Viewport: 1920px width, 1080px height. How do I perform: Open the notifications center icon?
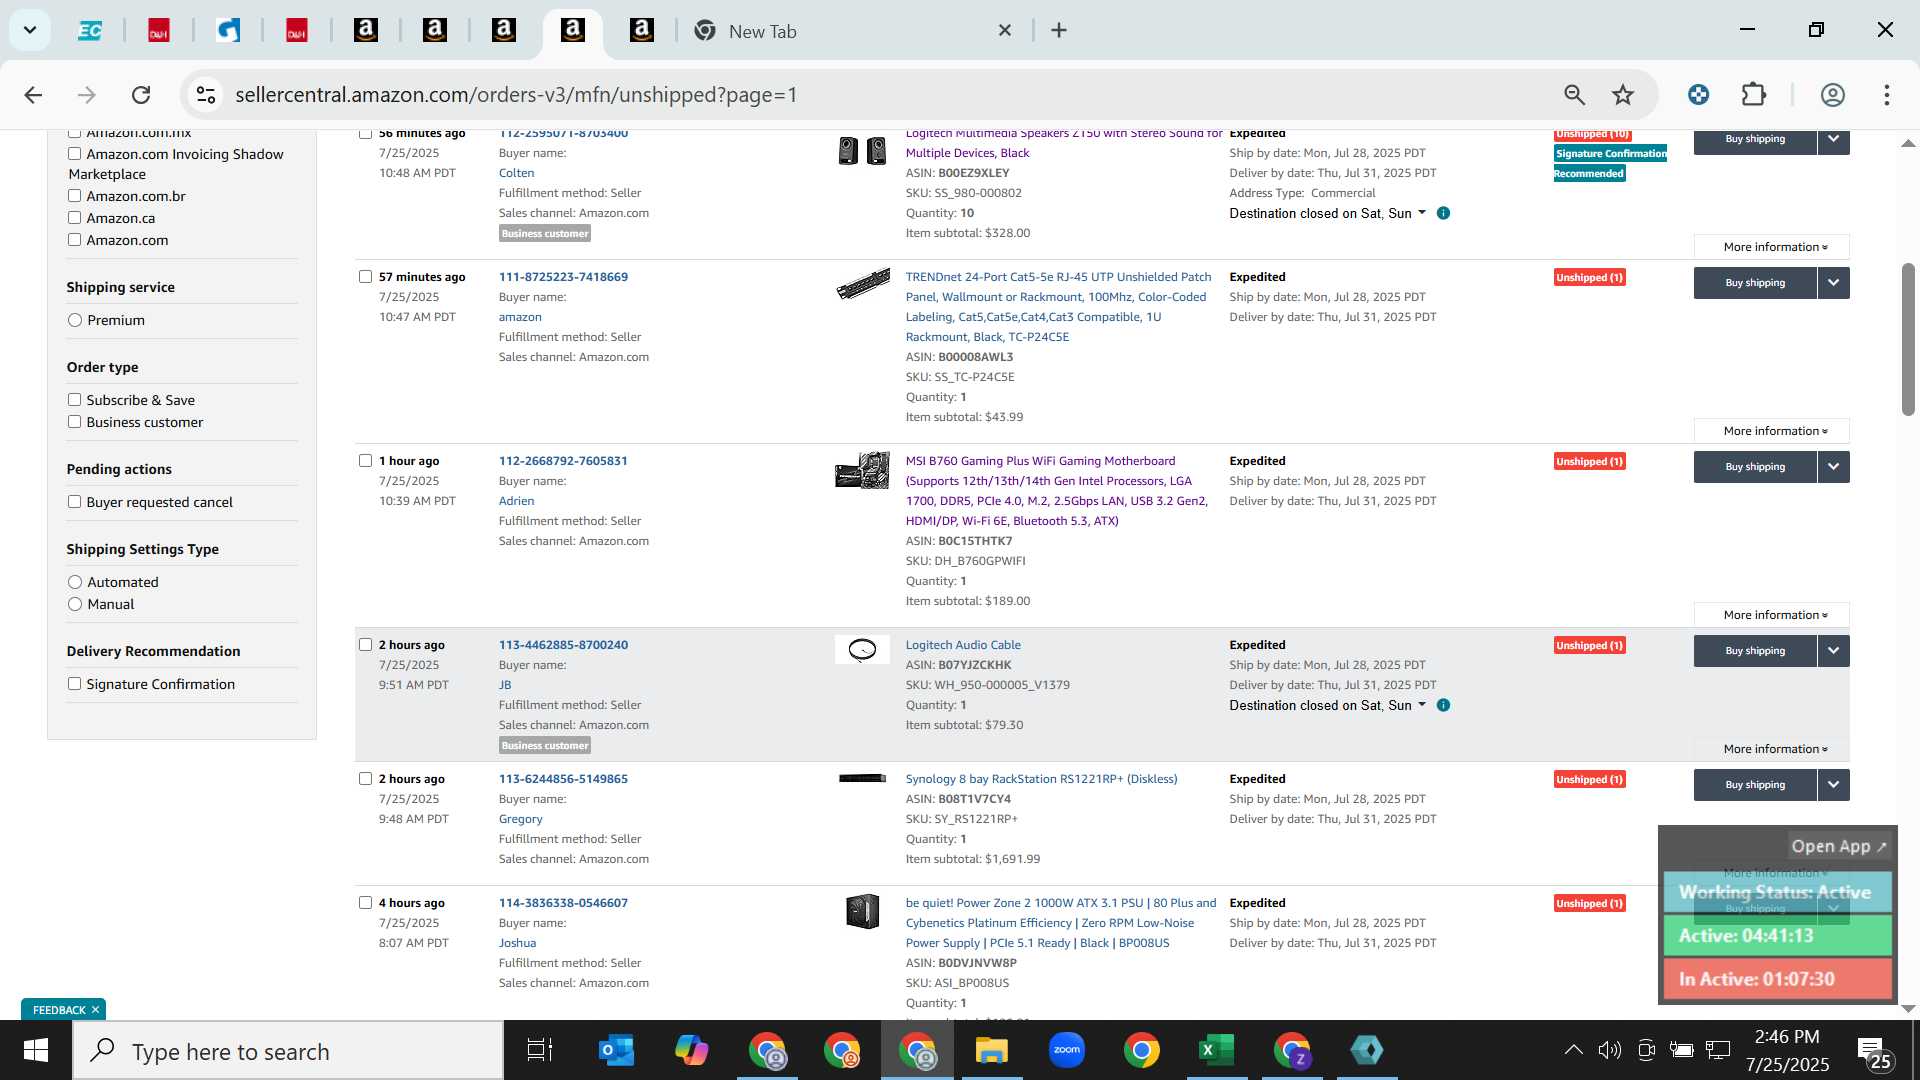[x=1872, y=1051]
